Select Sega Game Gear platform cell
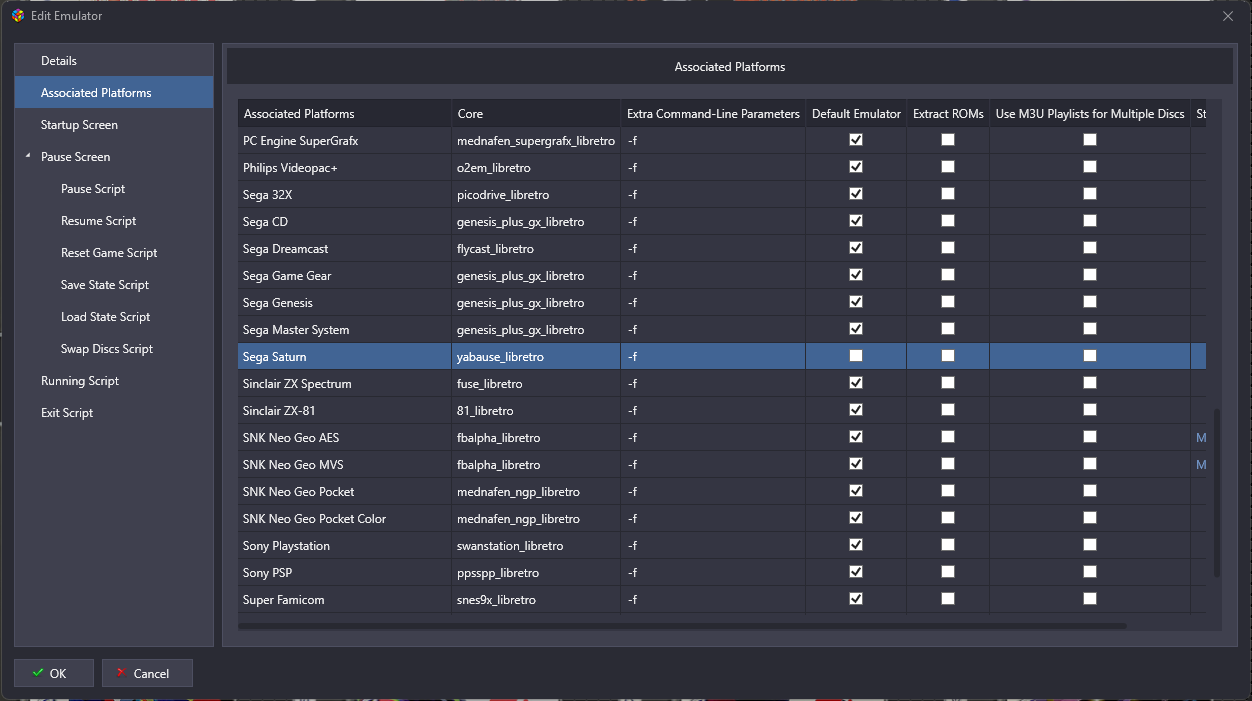The width and height of the screenshot is (1252, 701). click(x=344, y=275)
